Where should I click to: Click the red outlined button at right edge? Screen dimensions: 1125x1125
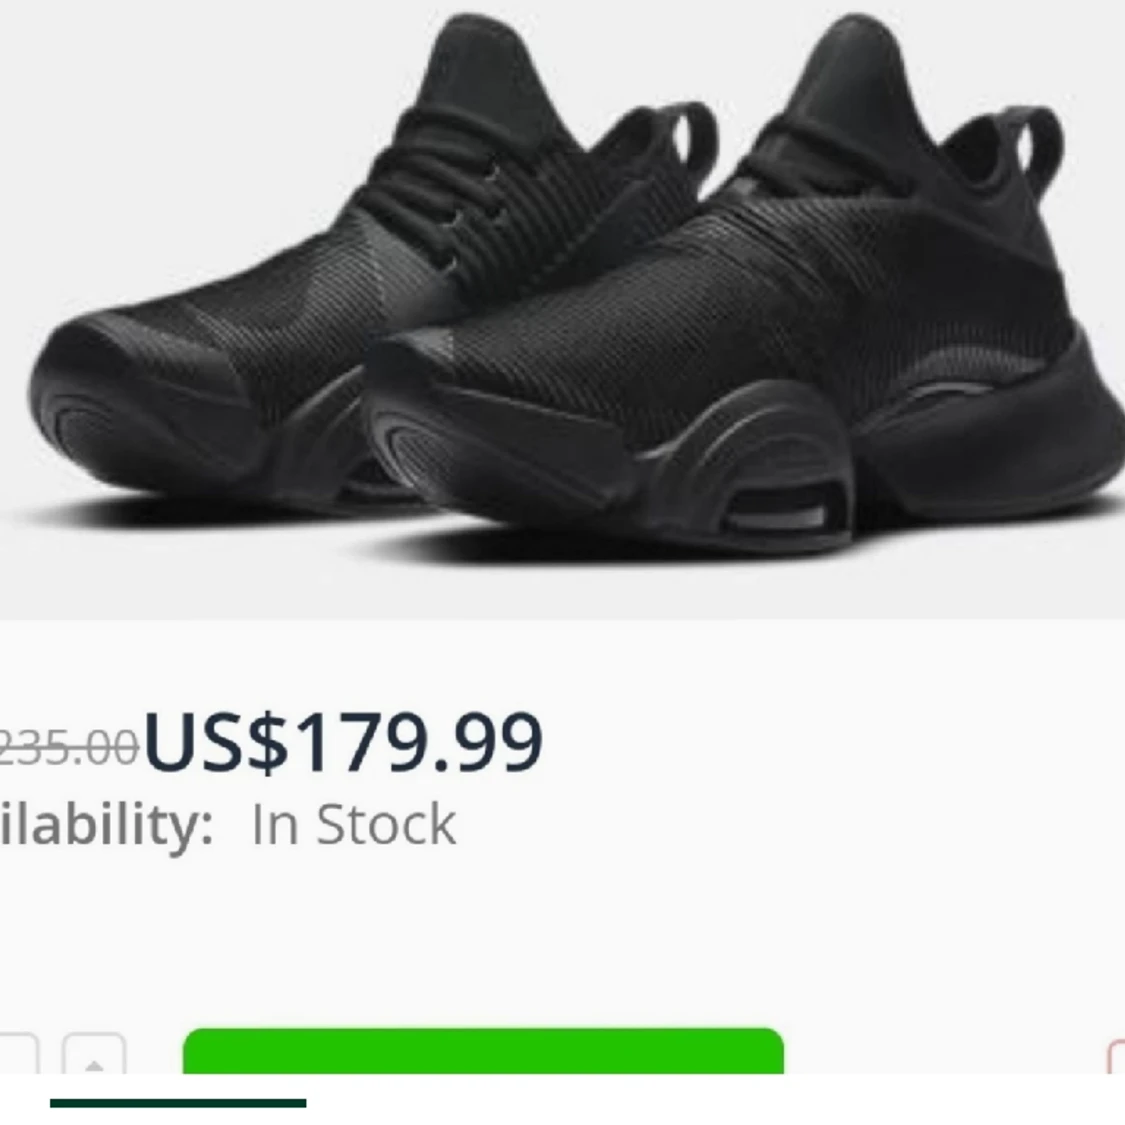[1116, 1057]
